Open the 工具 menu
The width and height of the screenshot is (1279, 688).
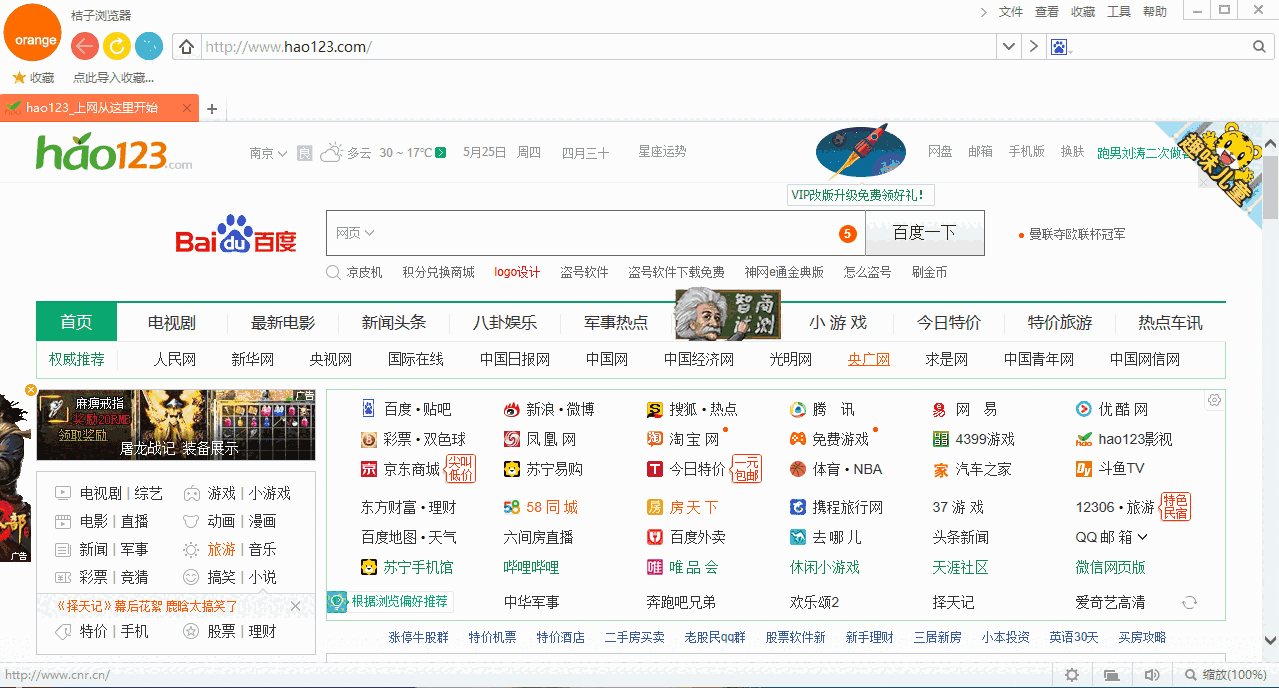[1118, 12]
